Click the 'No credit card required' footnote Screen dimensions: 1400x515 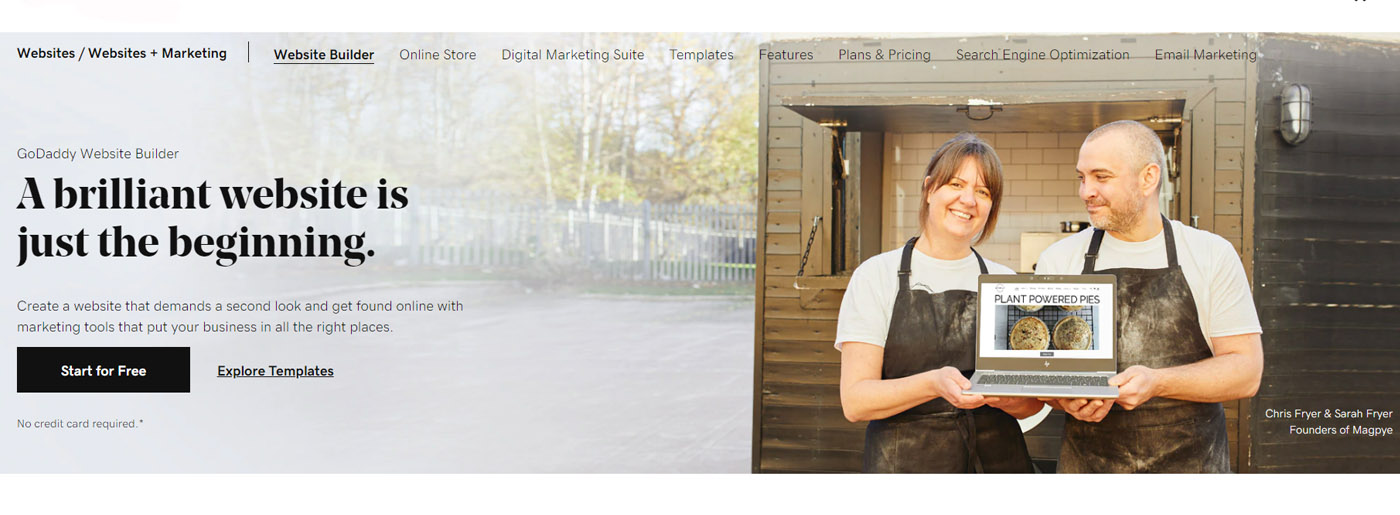tap(80, 424)
